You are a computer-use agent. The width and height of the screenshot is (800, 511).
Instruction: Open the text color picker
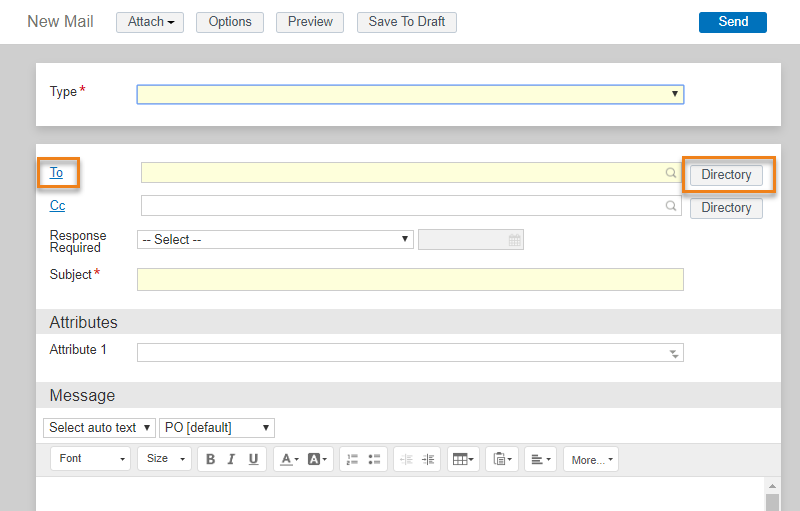pos(289,459)
